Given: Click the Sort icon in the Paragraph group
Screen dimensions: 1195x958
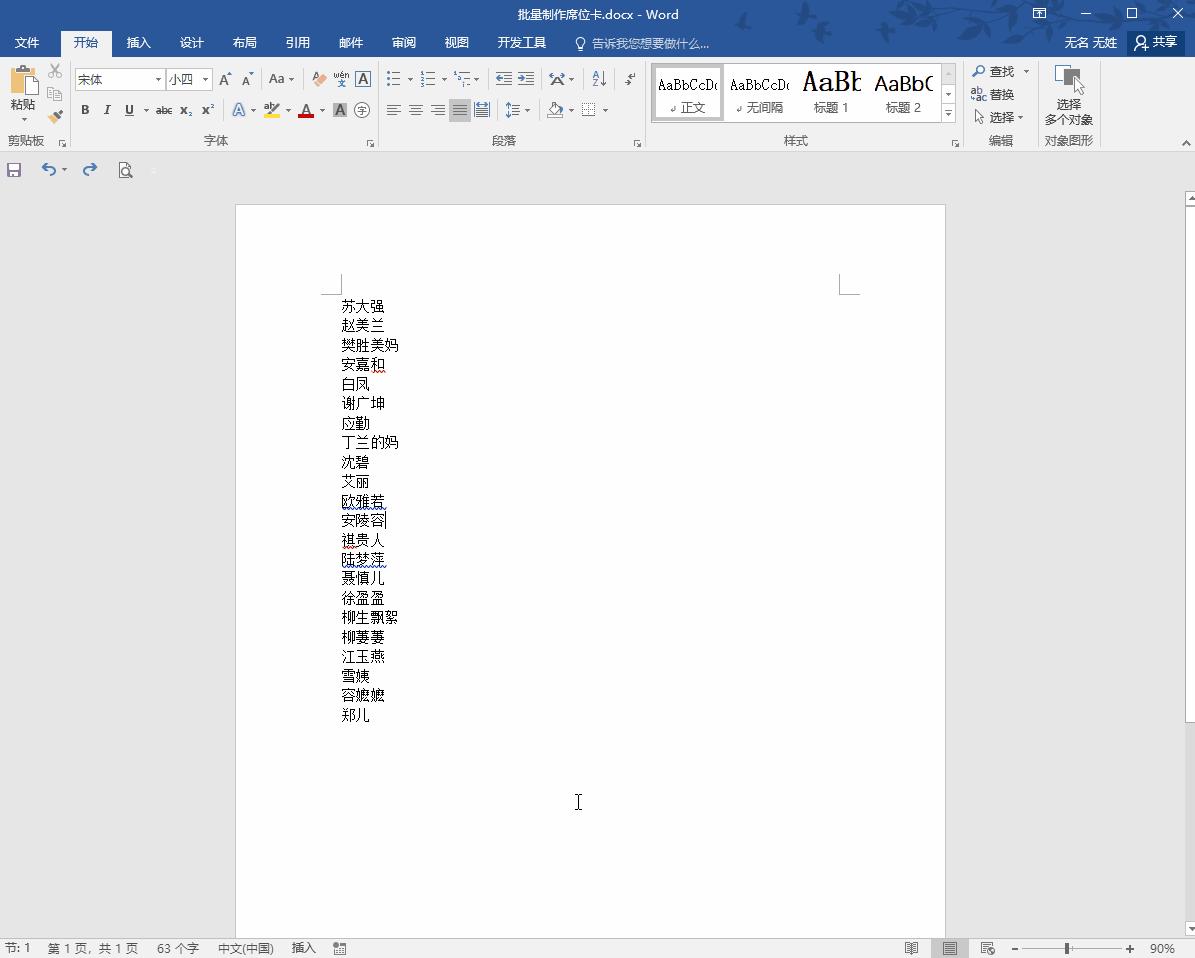Looking at the screenshot, I should 599,78.
